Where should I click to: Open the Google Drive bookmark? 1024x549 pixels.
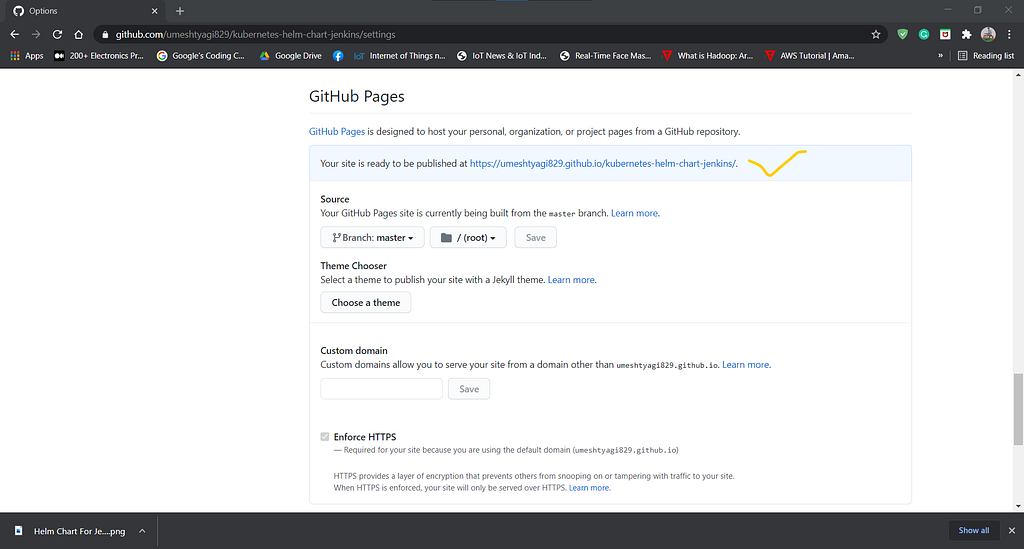(291, 56)
